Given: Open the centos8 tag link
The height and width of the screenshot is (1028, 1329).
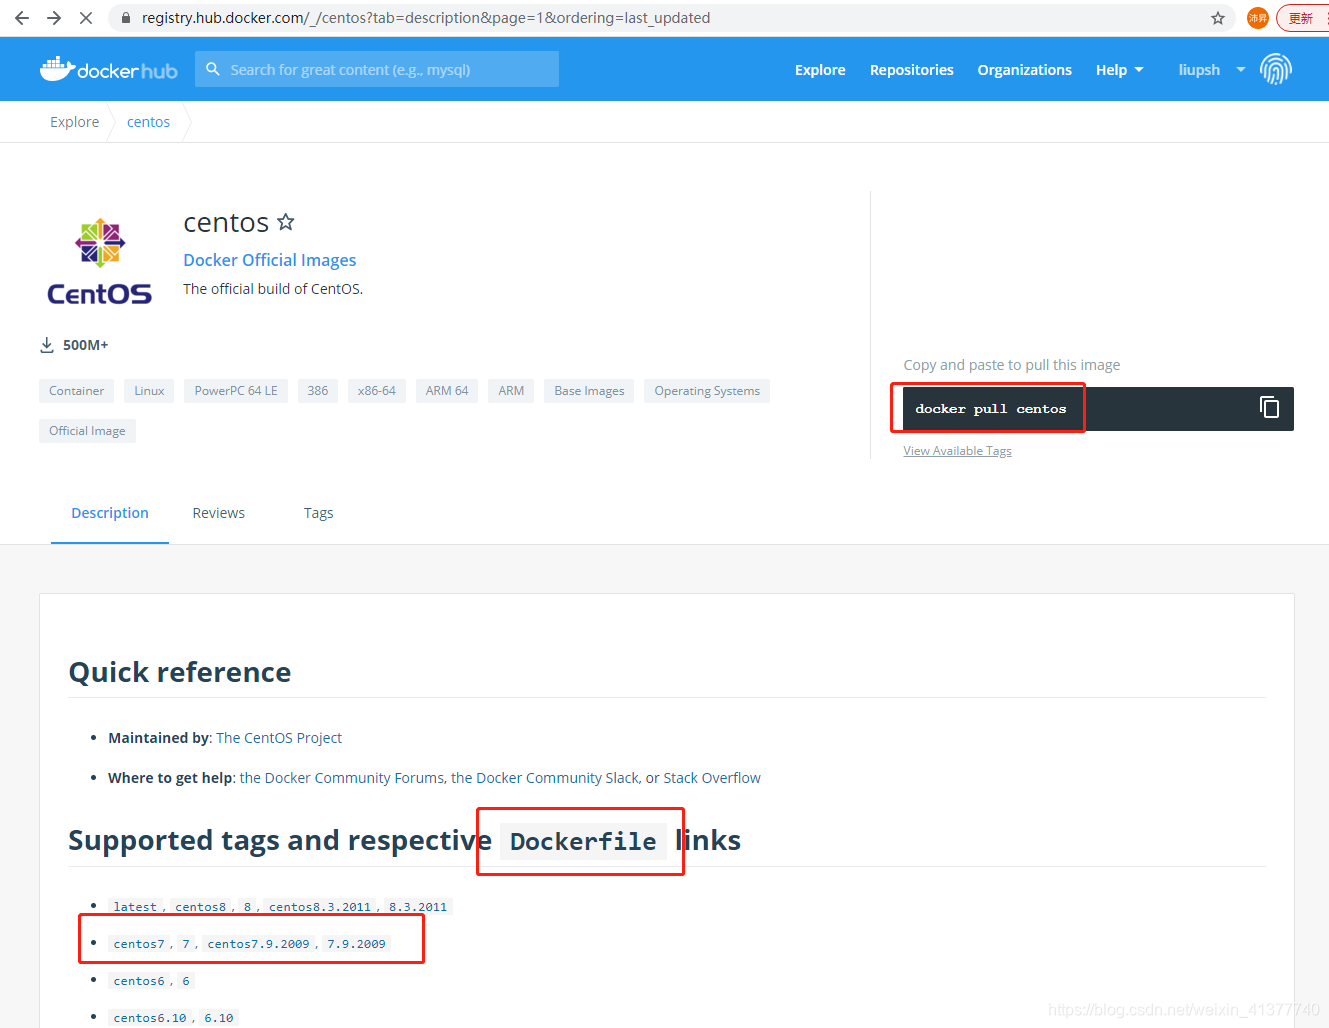Looking at the screenshot, I should click(x=200, y=907).
